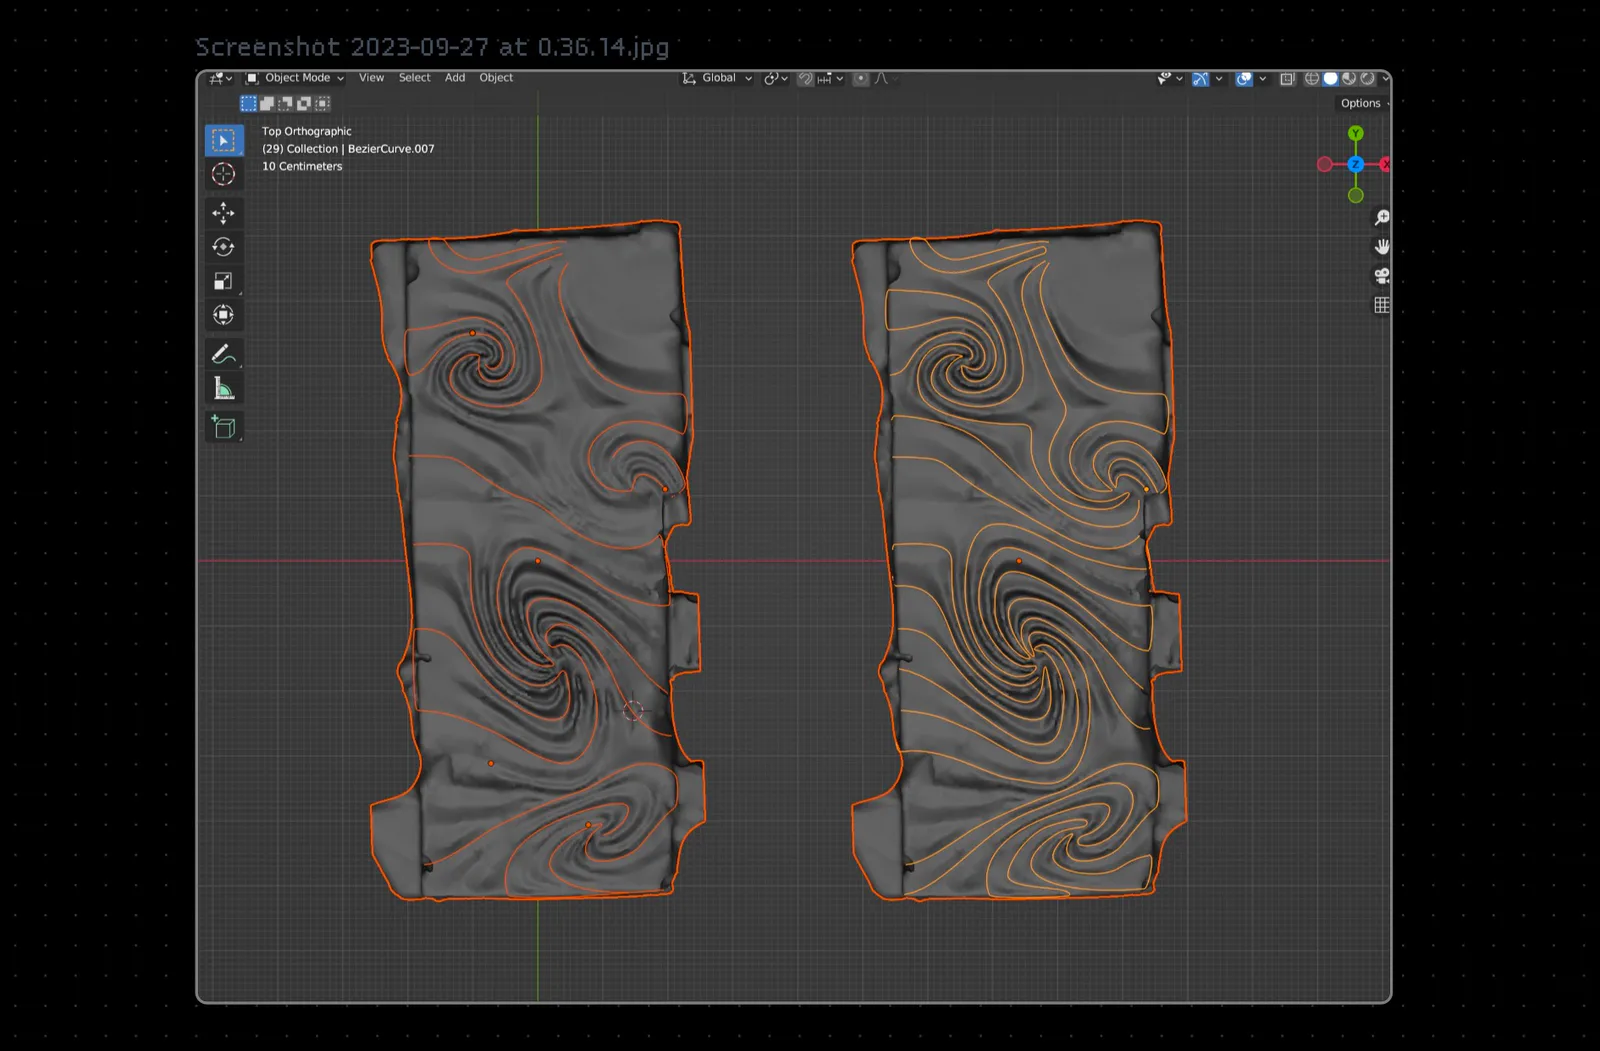Toggle Proportional Editing button
Screen dimensions: 1600x1051
click(861, 78)
